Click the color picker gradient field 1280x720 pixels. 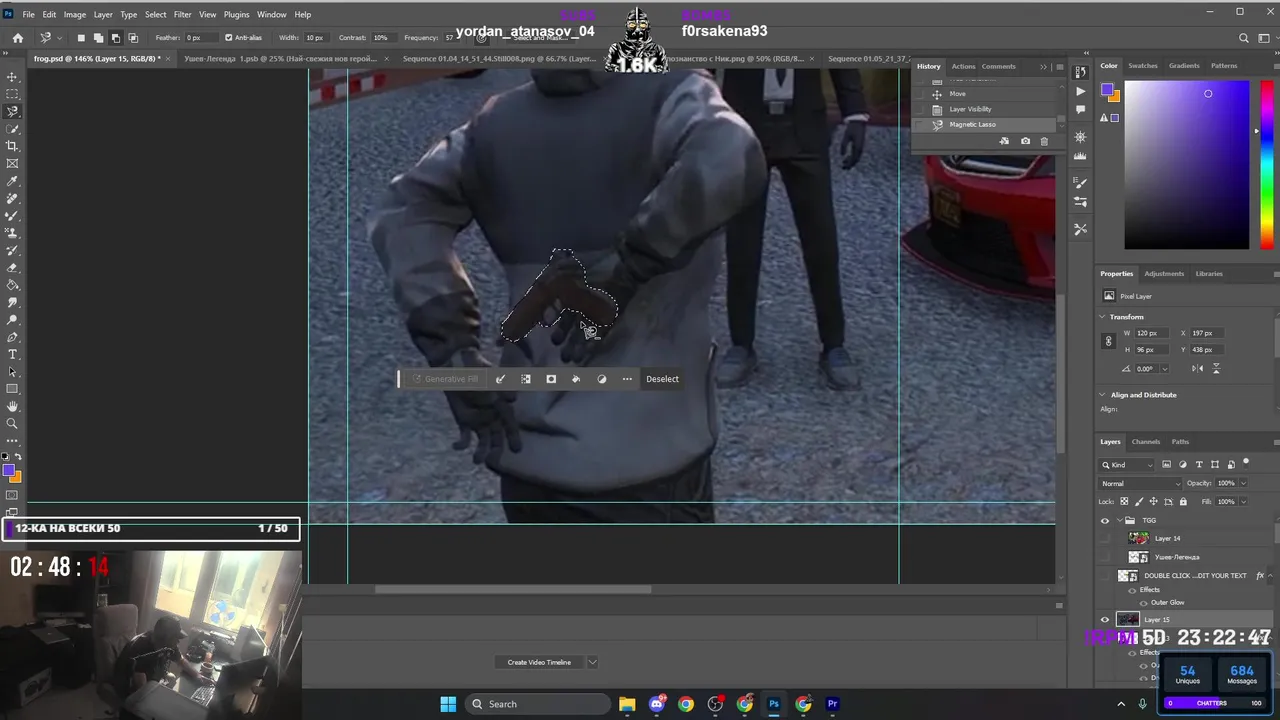point(1186,165)
